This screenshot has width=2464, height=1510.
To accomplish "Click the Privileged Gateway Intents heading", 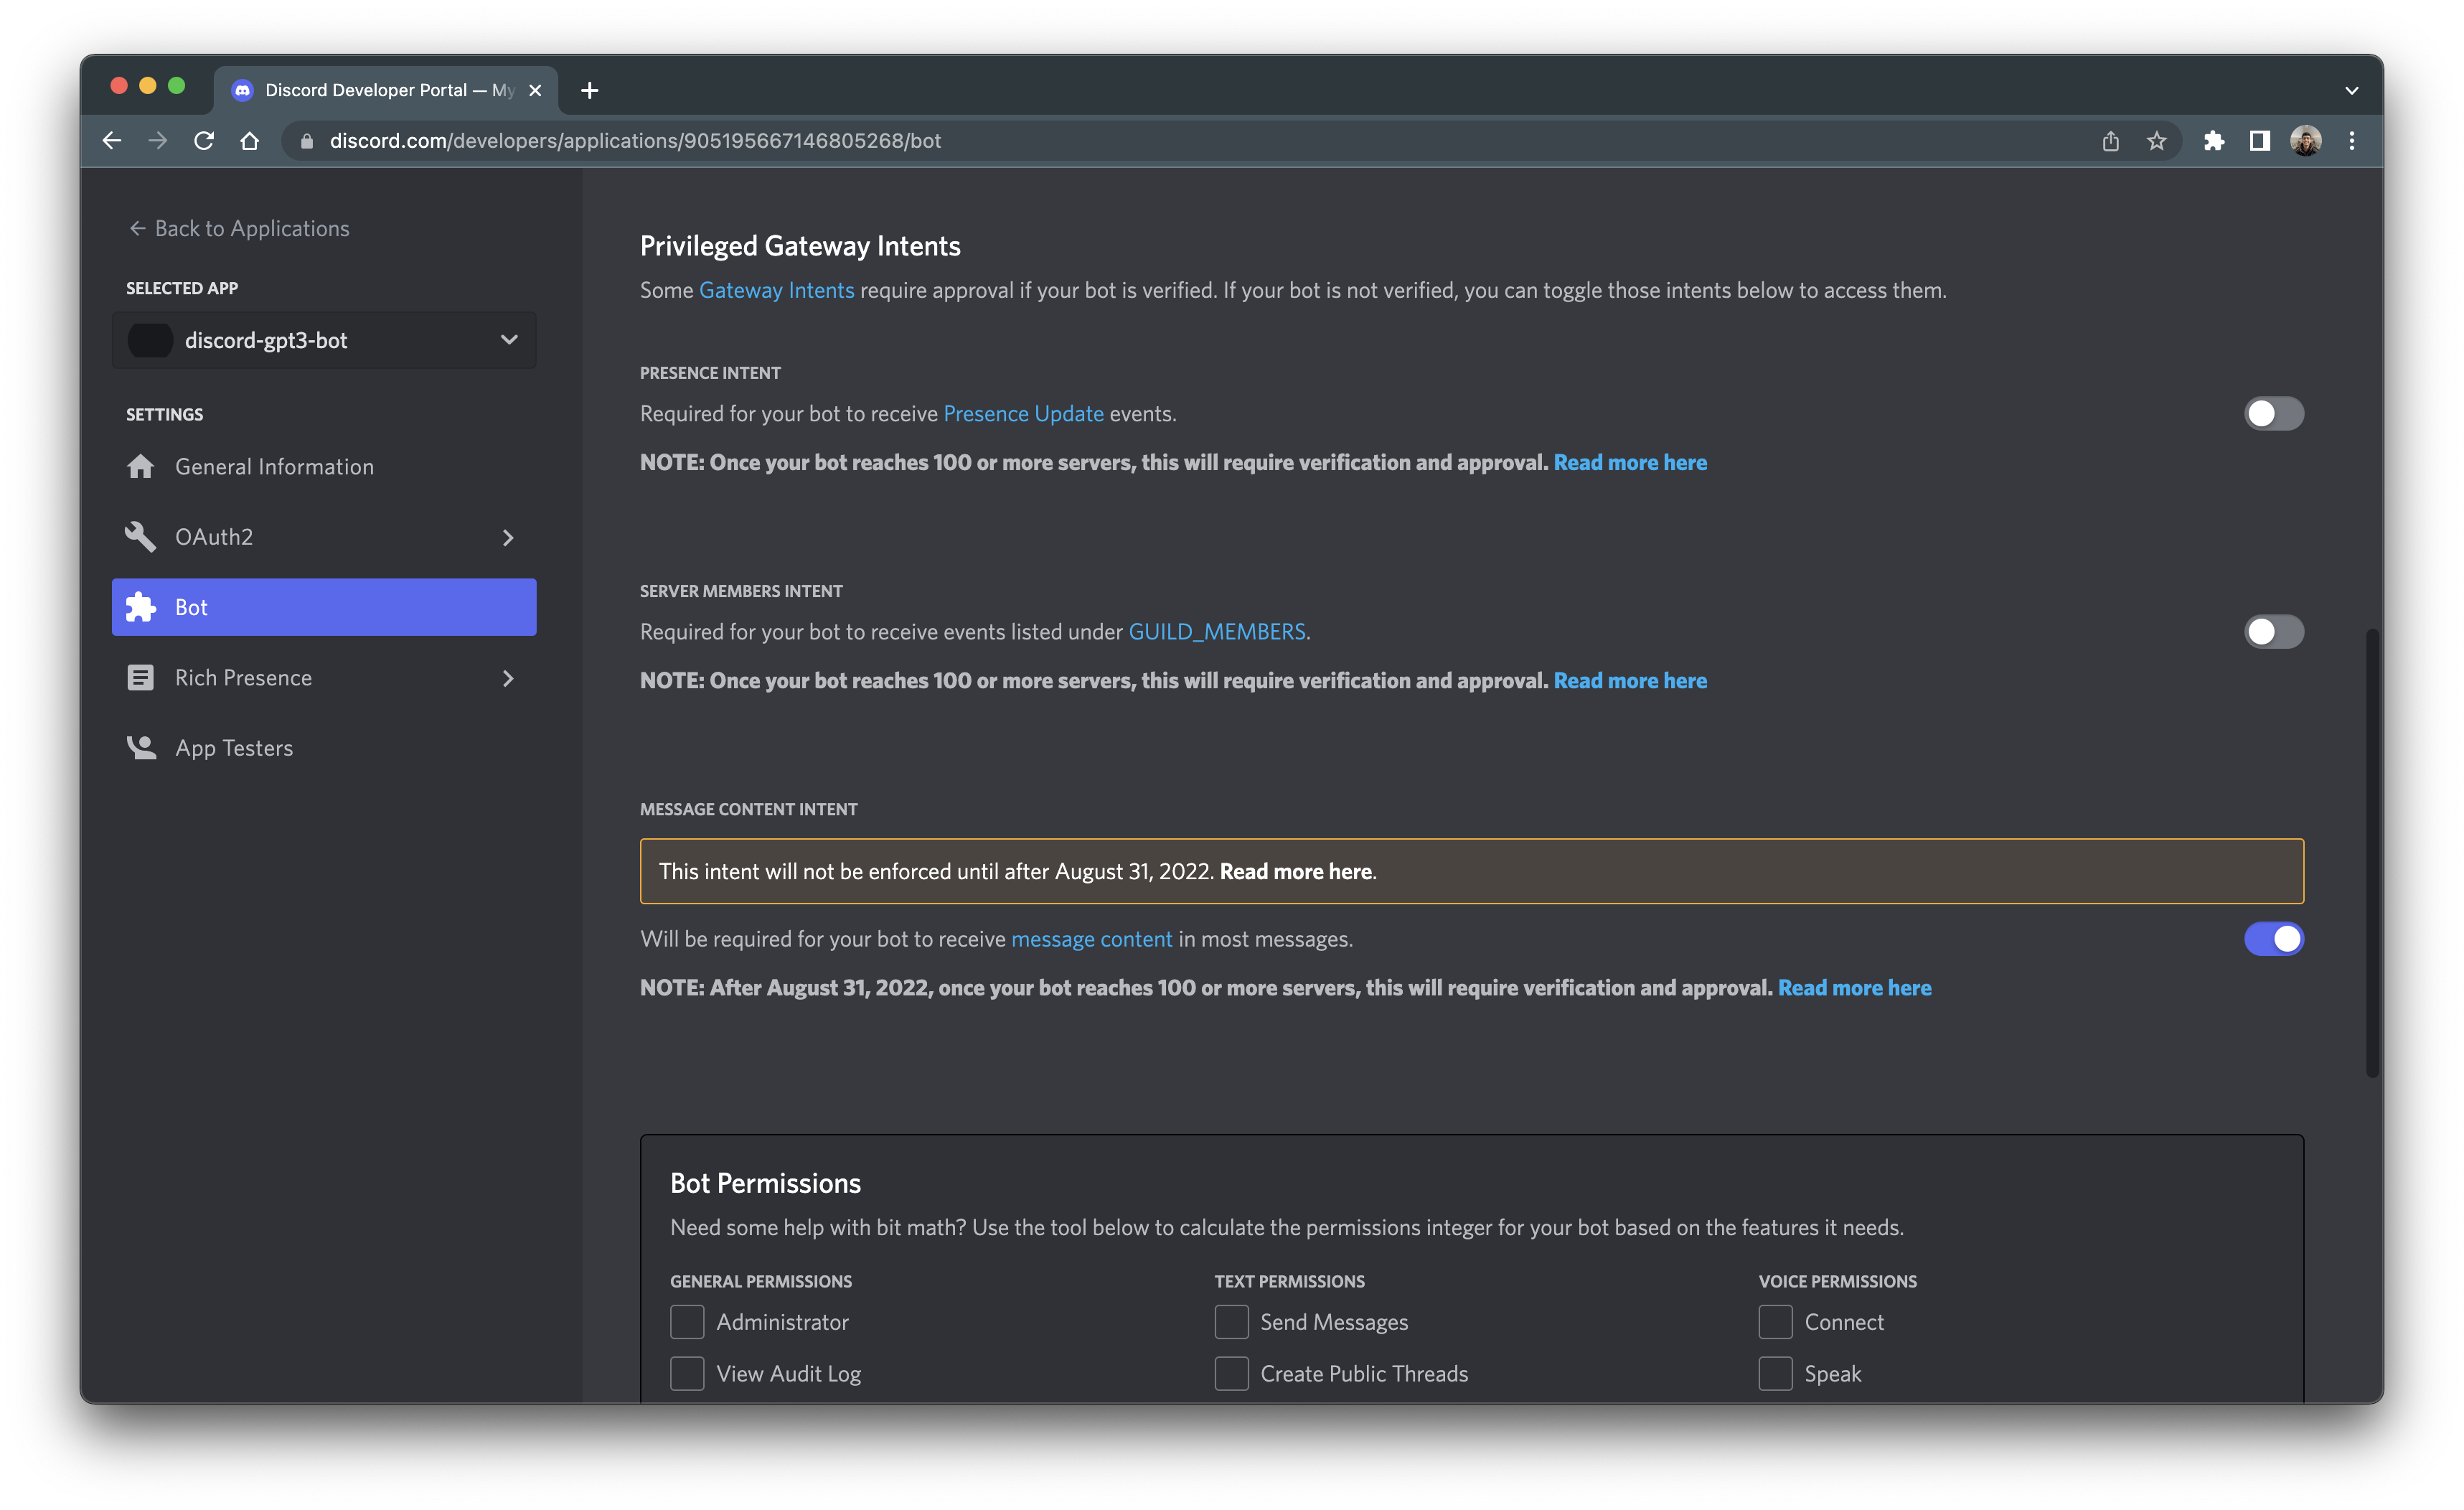I will click(800, 246).
